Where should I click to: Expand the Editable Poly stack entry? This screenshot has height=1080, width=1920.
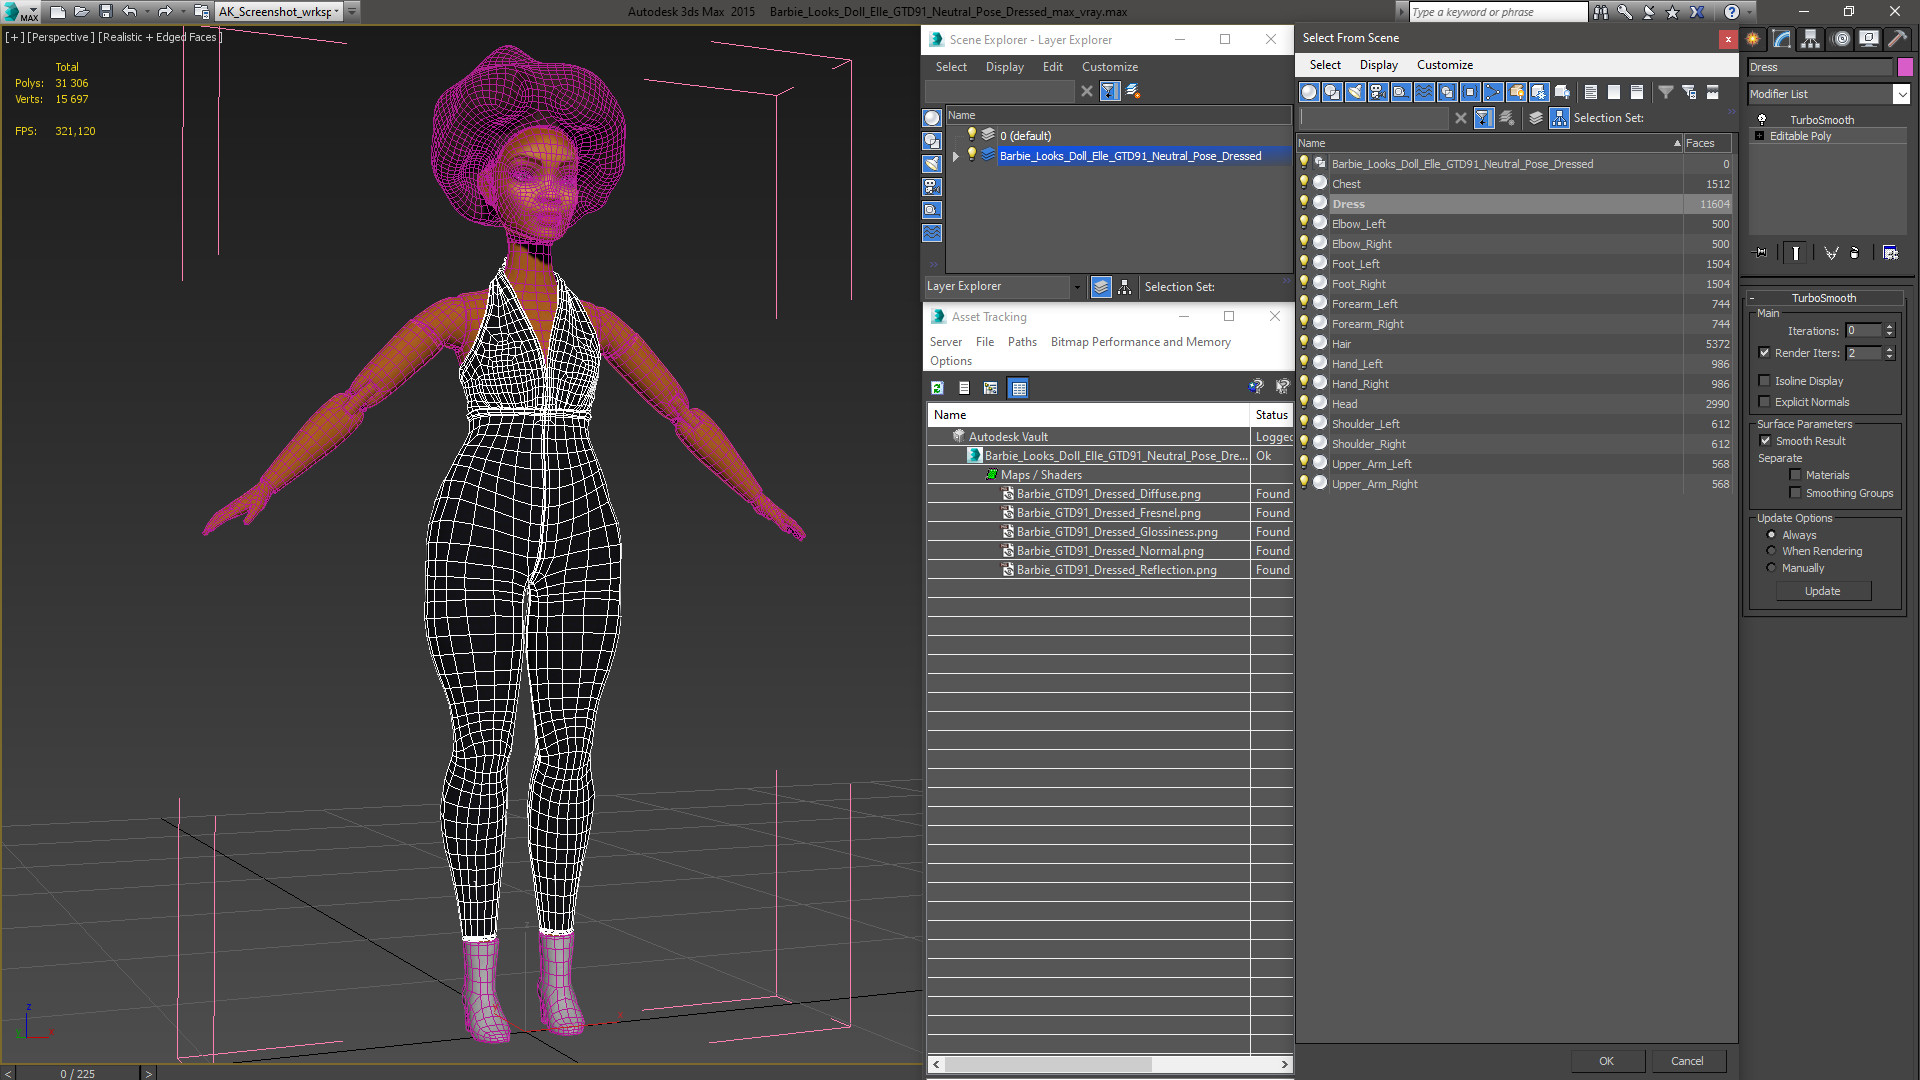[1759, 136]
